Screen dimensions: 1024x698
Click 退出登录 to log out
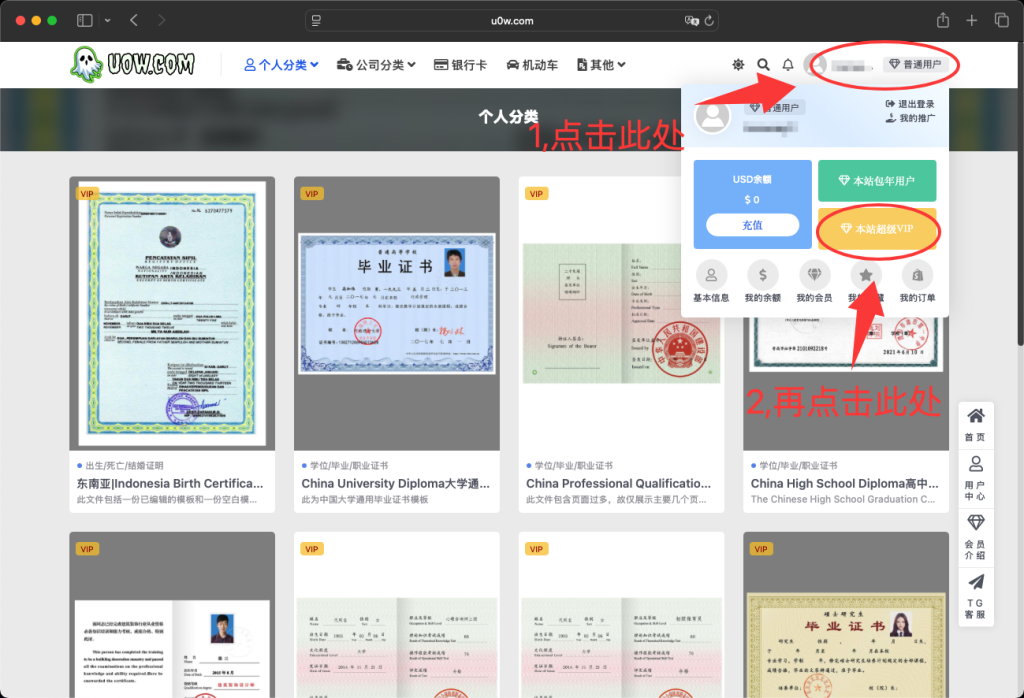pos(910,104)
